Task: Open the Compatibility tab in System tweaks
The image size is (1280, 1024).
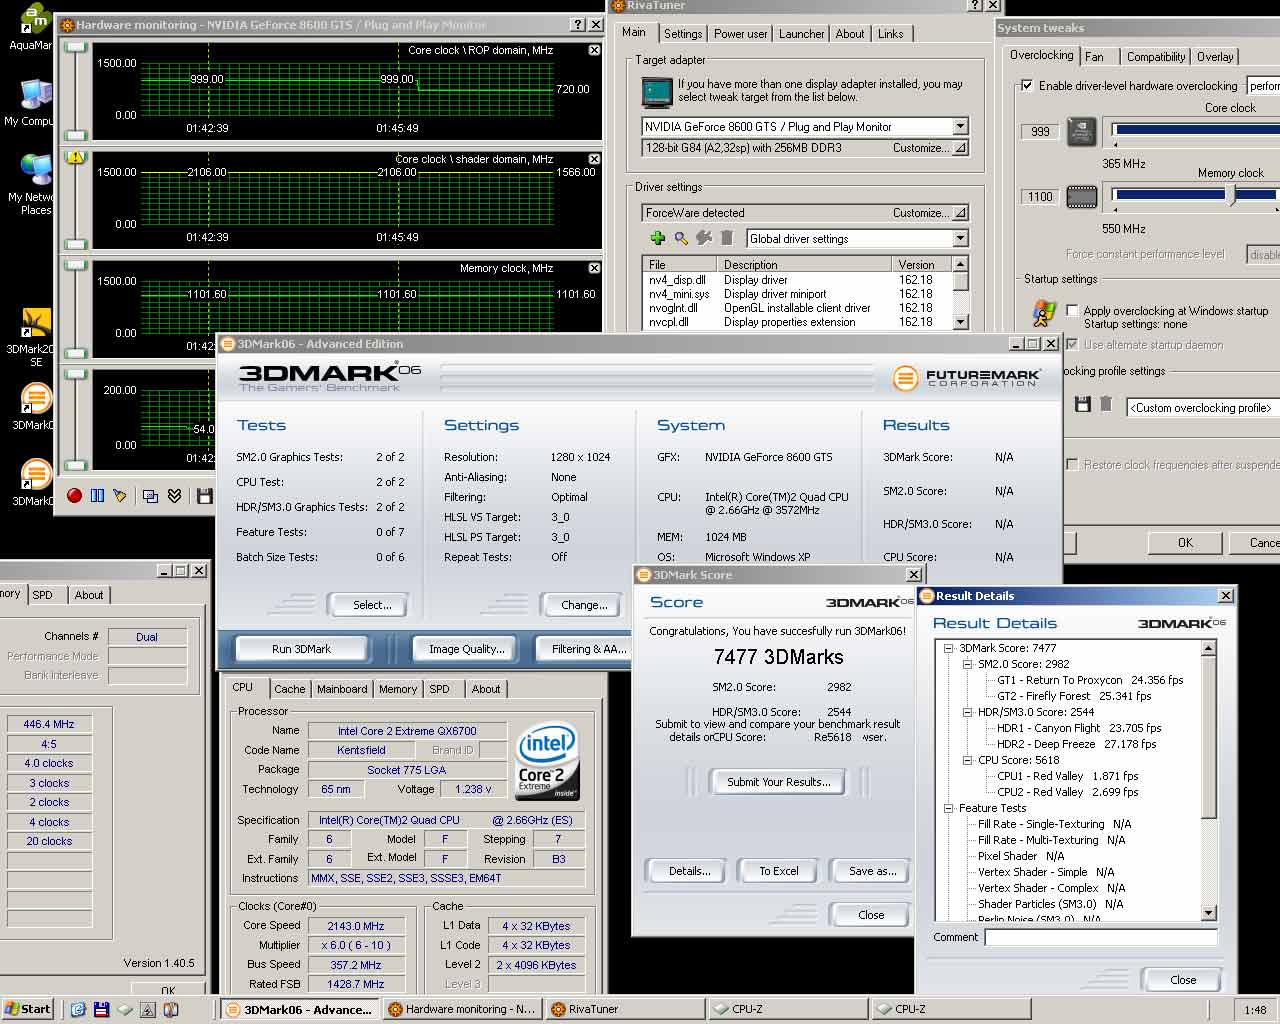Action: tap(1156, 57)
